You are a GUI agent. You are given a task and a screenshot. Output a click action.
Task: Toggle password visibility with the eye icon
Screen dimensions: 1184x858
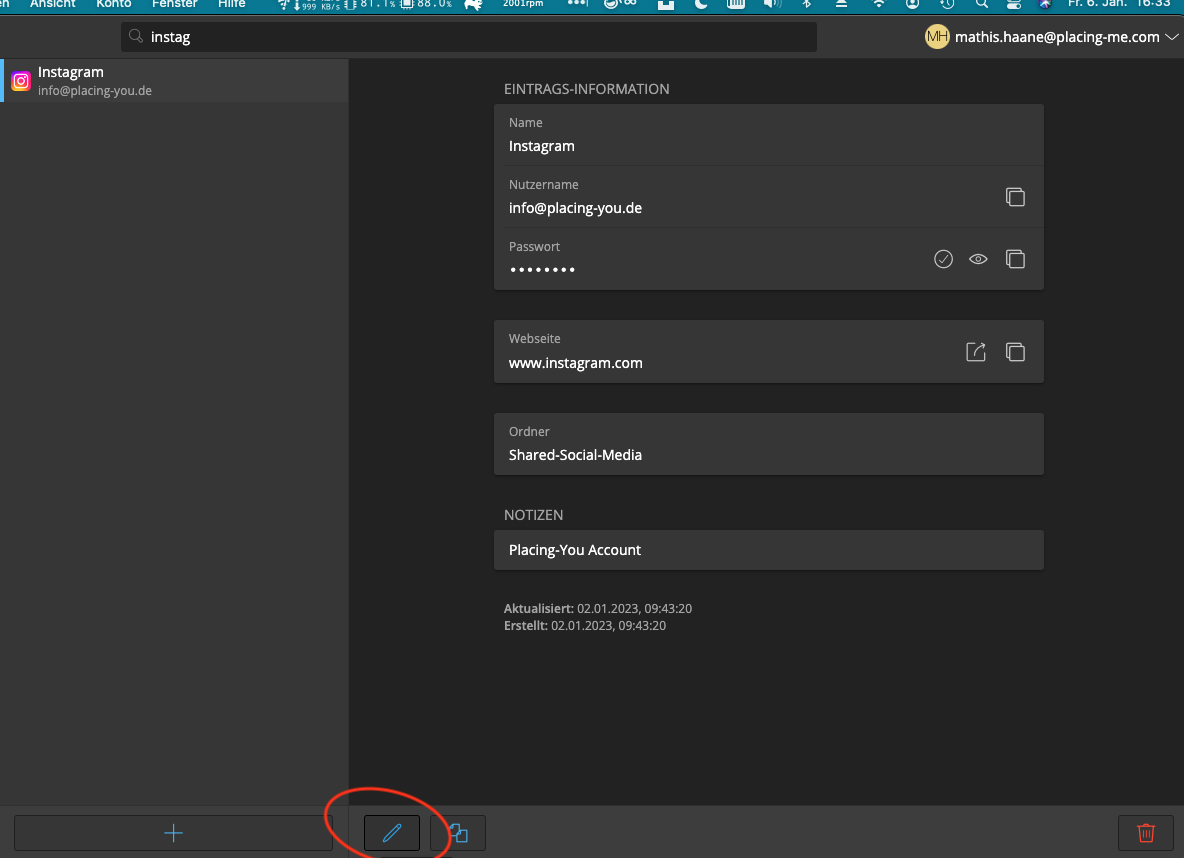click(x=978, y=259)
